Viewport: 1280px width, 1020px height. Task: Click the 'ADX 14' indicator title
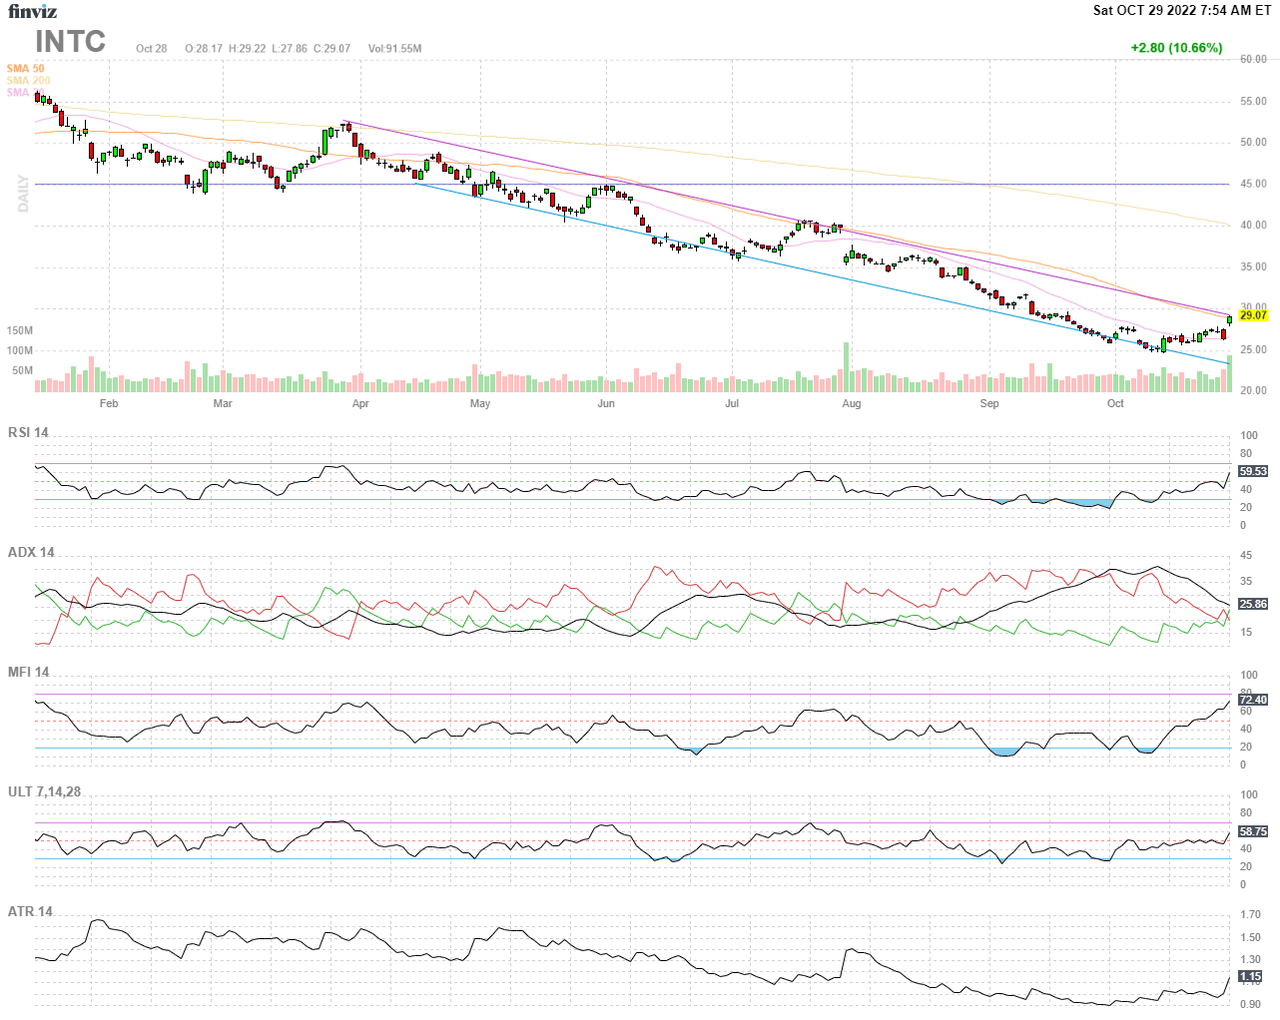tap(31, 552)
